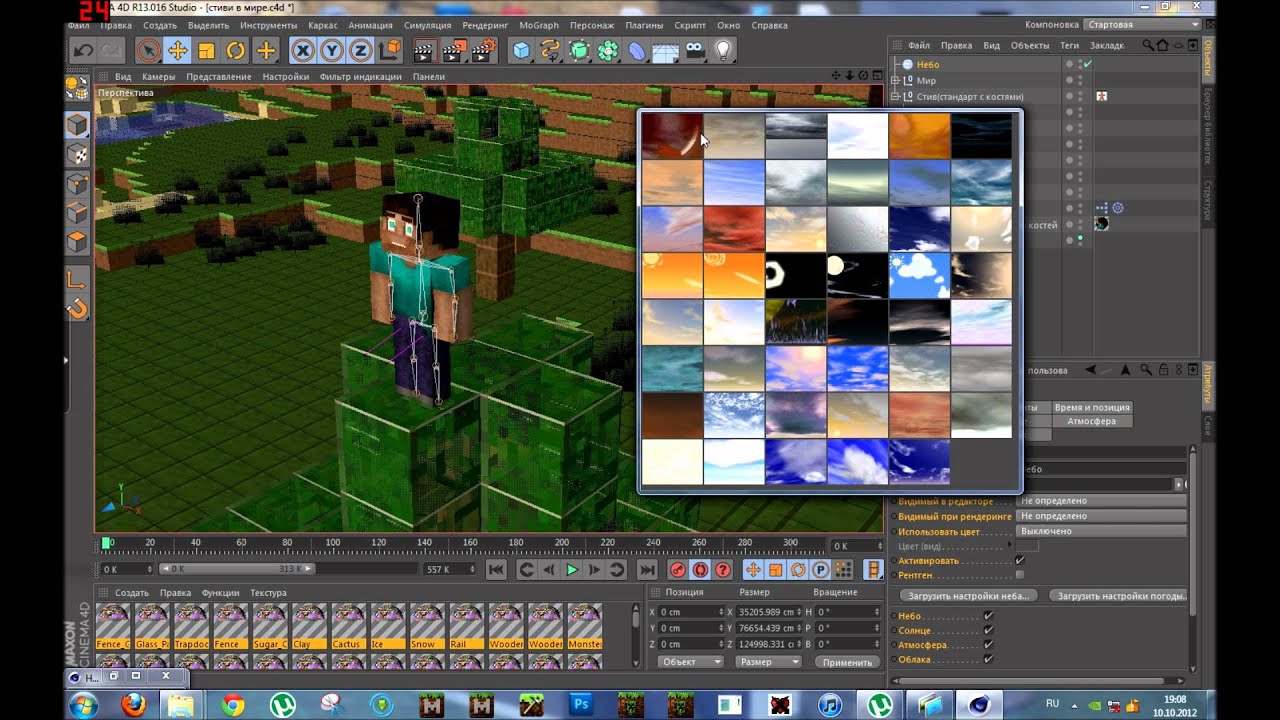Activate the Scale tool in the top toolbar
This screenshot has height=720, width=1280.
click(x=206, y=50)
